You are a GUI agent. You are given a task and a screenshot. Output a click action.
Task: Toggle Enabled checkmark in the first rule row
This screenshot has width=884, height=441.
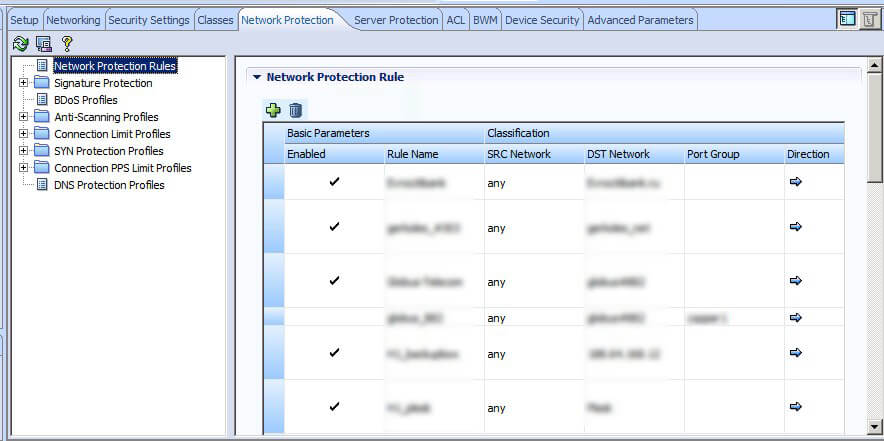(334, 183)
